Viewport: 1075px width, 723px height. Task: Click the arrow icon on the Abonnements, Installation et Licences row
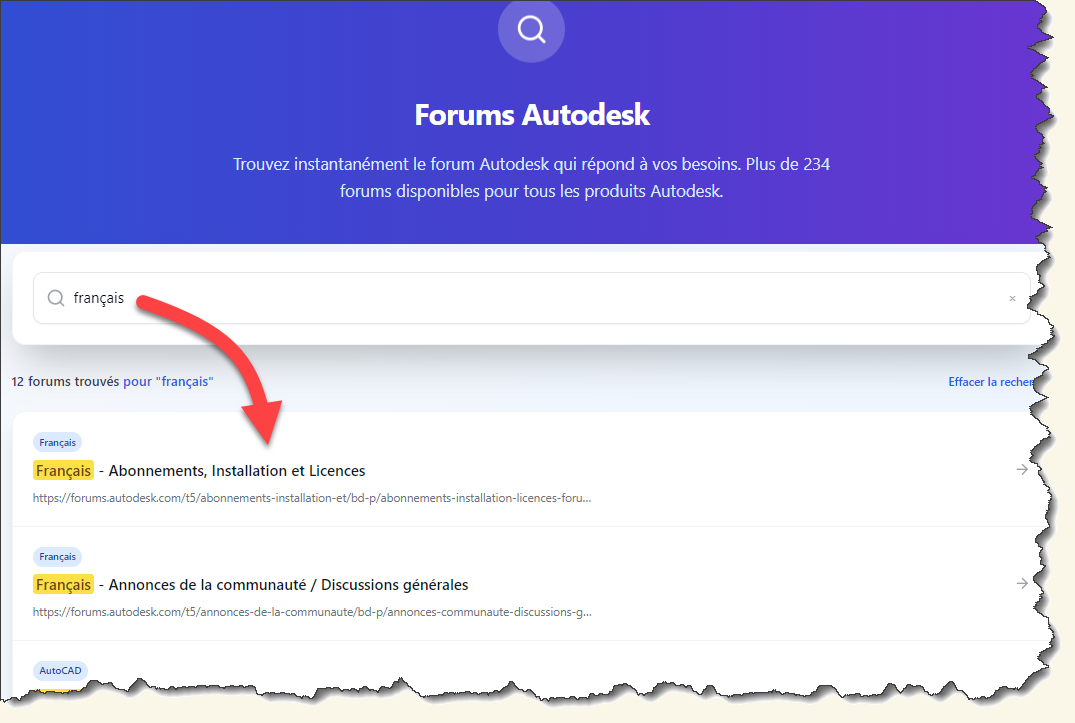(1022, 469)
